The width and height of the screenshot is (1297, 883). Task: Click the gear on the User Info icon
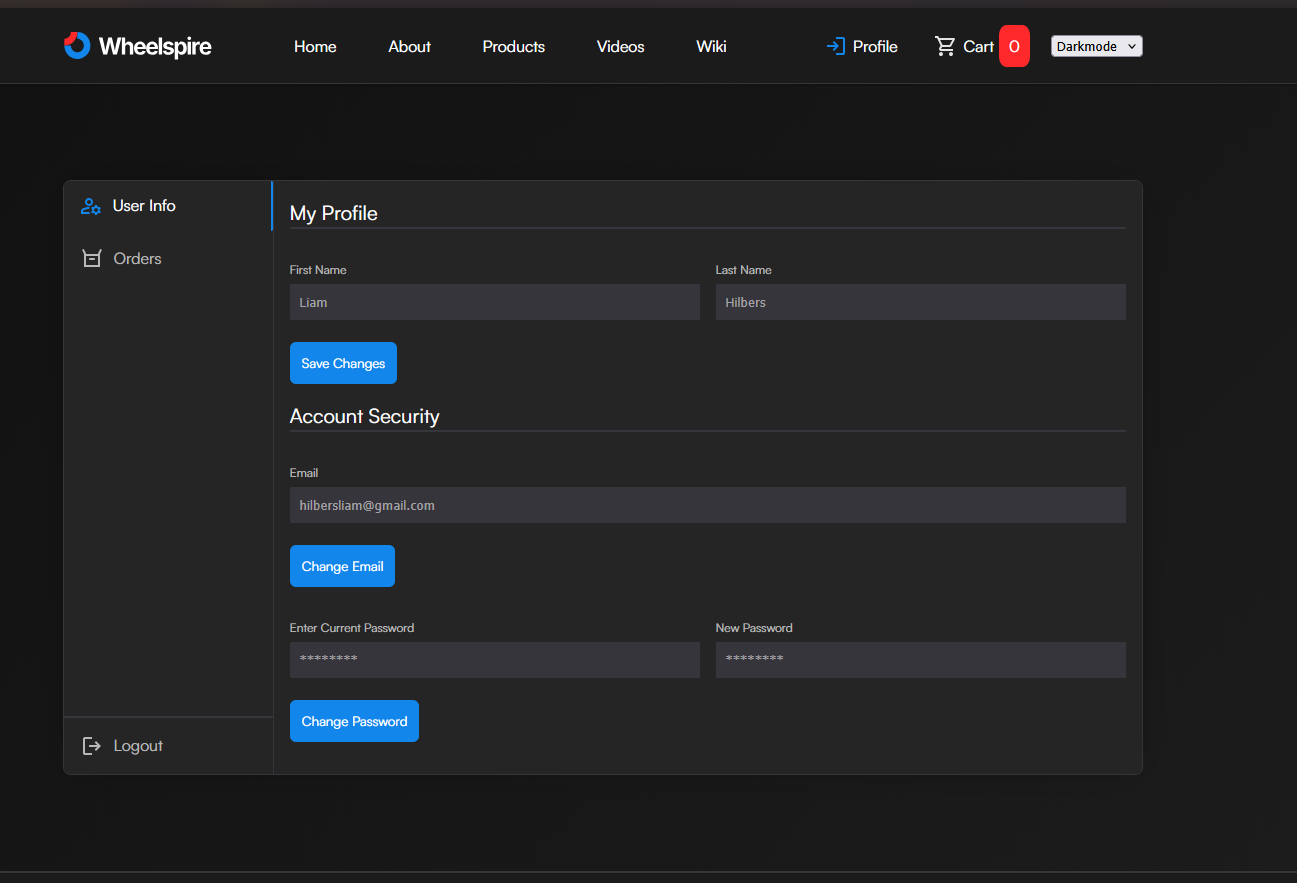tap(97, 211)
